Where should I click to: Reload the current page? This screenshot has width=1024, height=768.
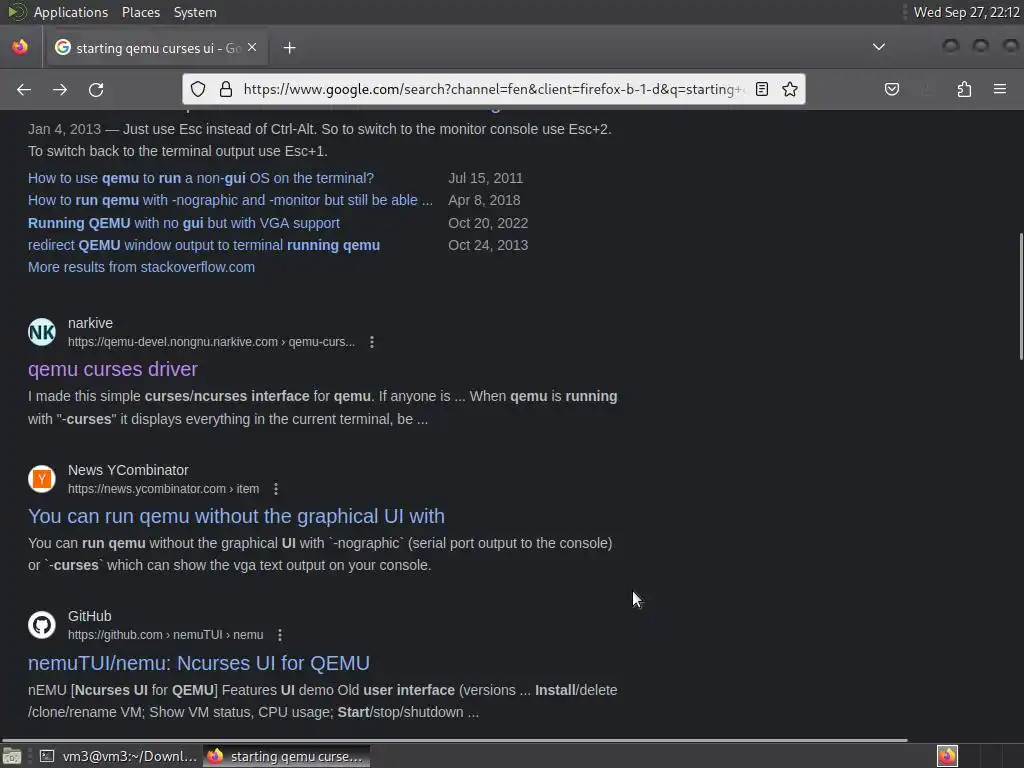coord(96,89)
